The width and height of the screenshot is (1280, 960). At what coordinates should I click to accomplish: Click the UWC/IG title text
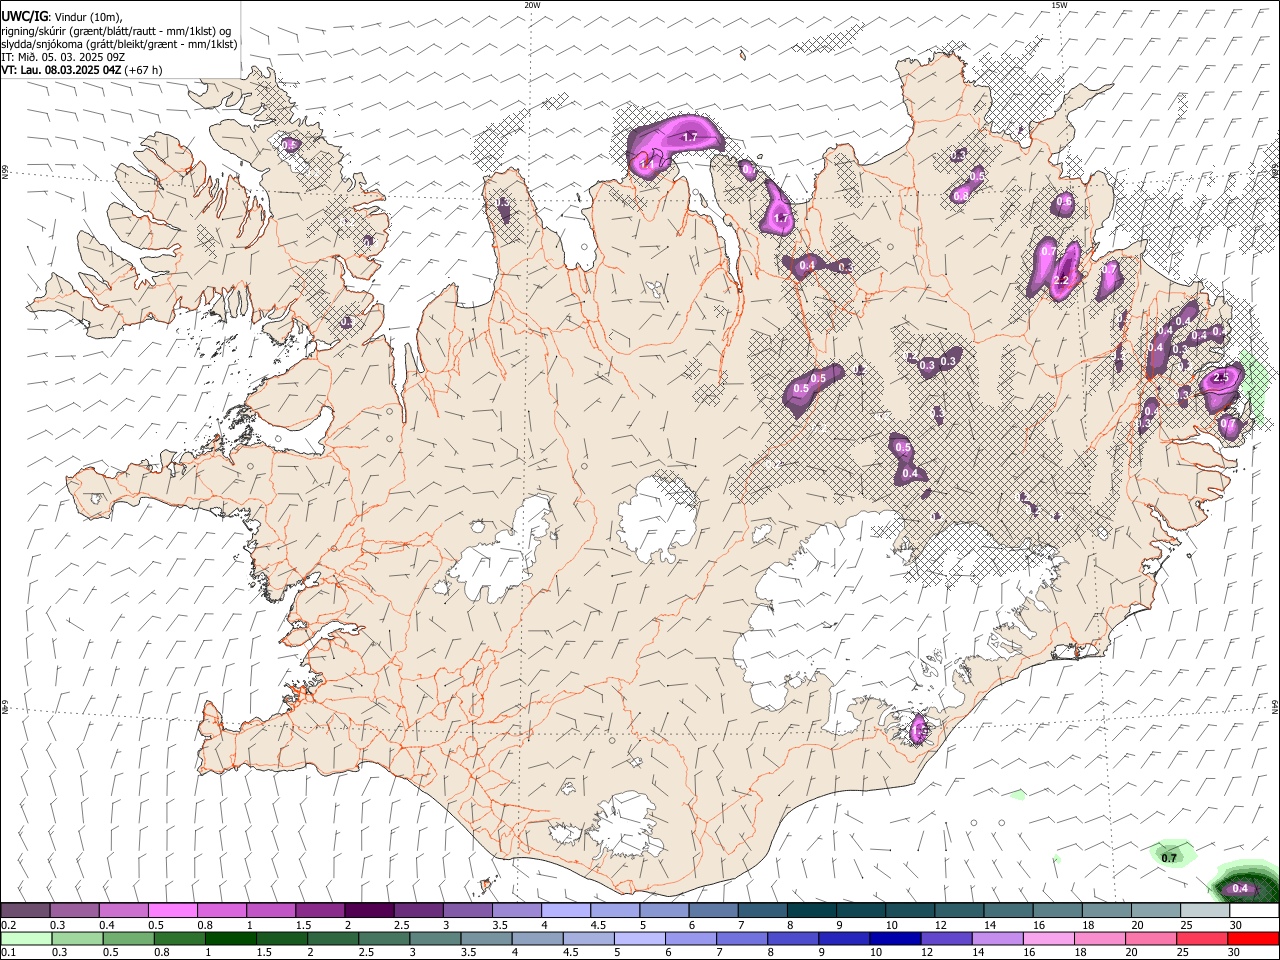[x=23, y=16]
